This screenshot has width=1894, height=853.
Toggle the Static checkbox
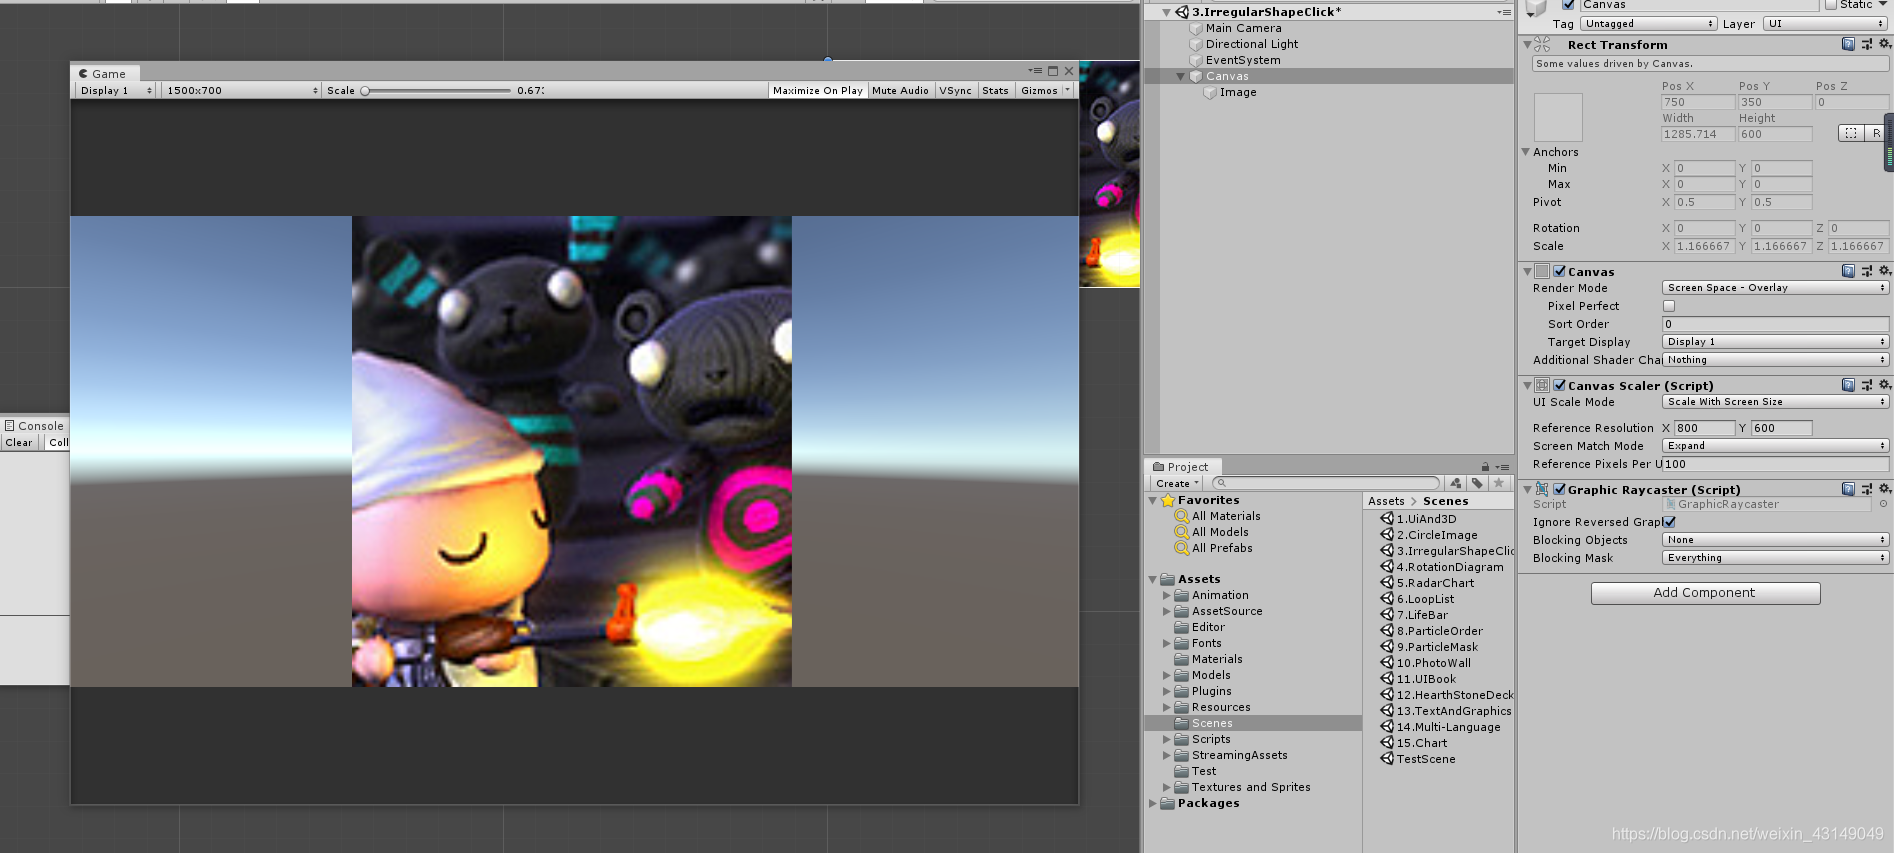[1831, 5]
